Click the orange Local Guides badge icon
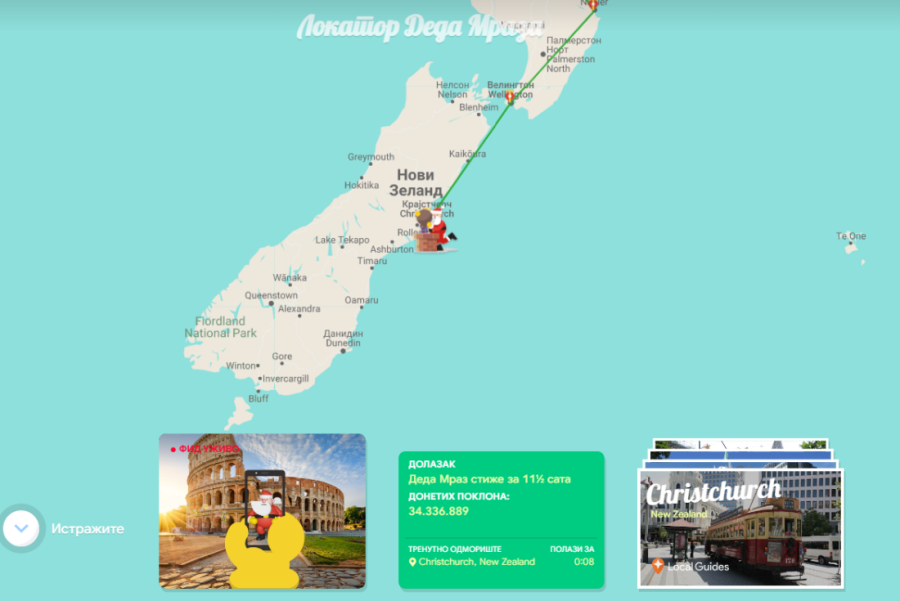The width and height of the screenshot is (900, 601). [x=657, y=566]
